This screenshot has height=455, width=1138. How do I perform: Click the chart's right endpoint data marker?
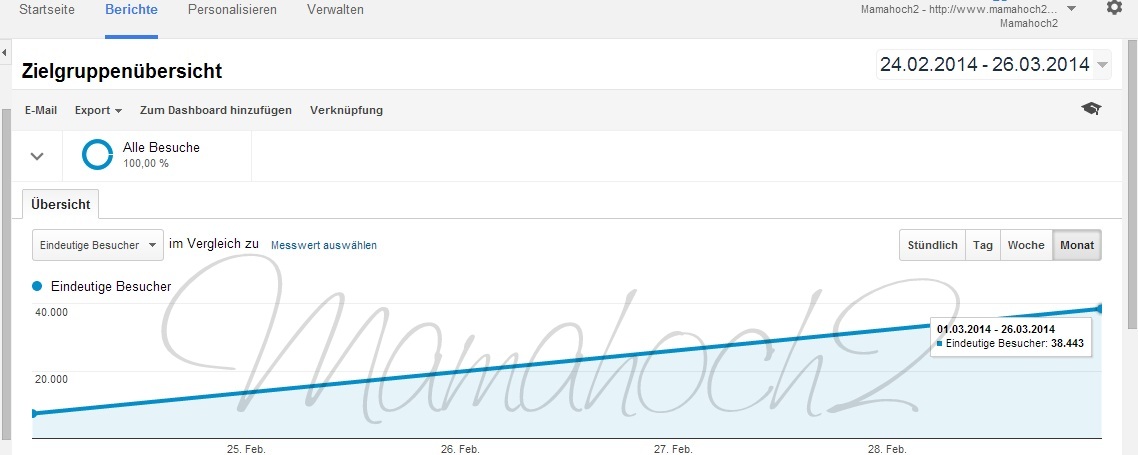1100,309
